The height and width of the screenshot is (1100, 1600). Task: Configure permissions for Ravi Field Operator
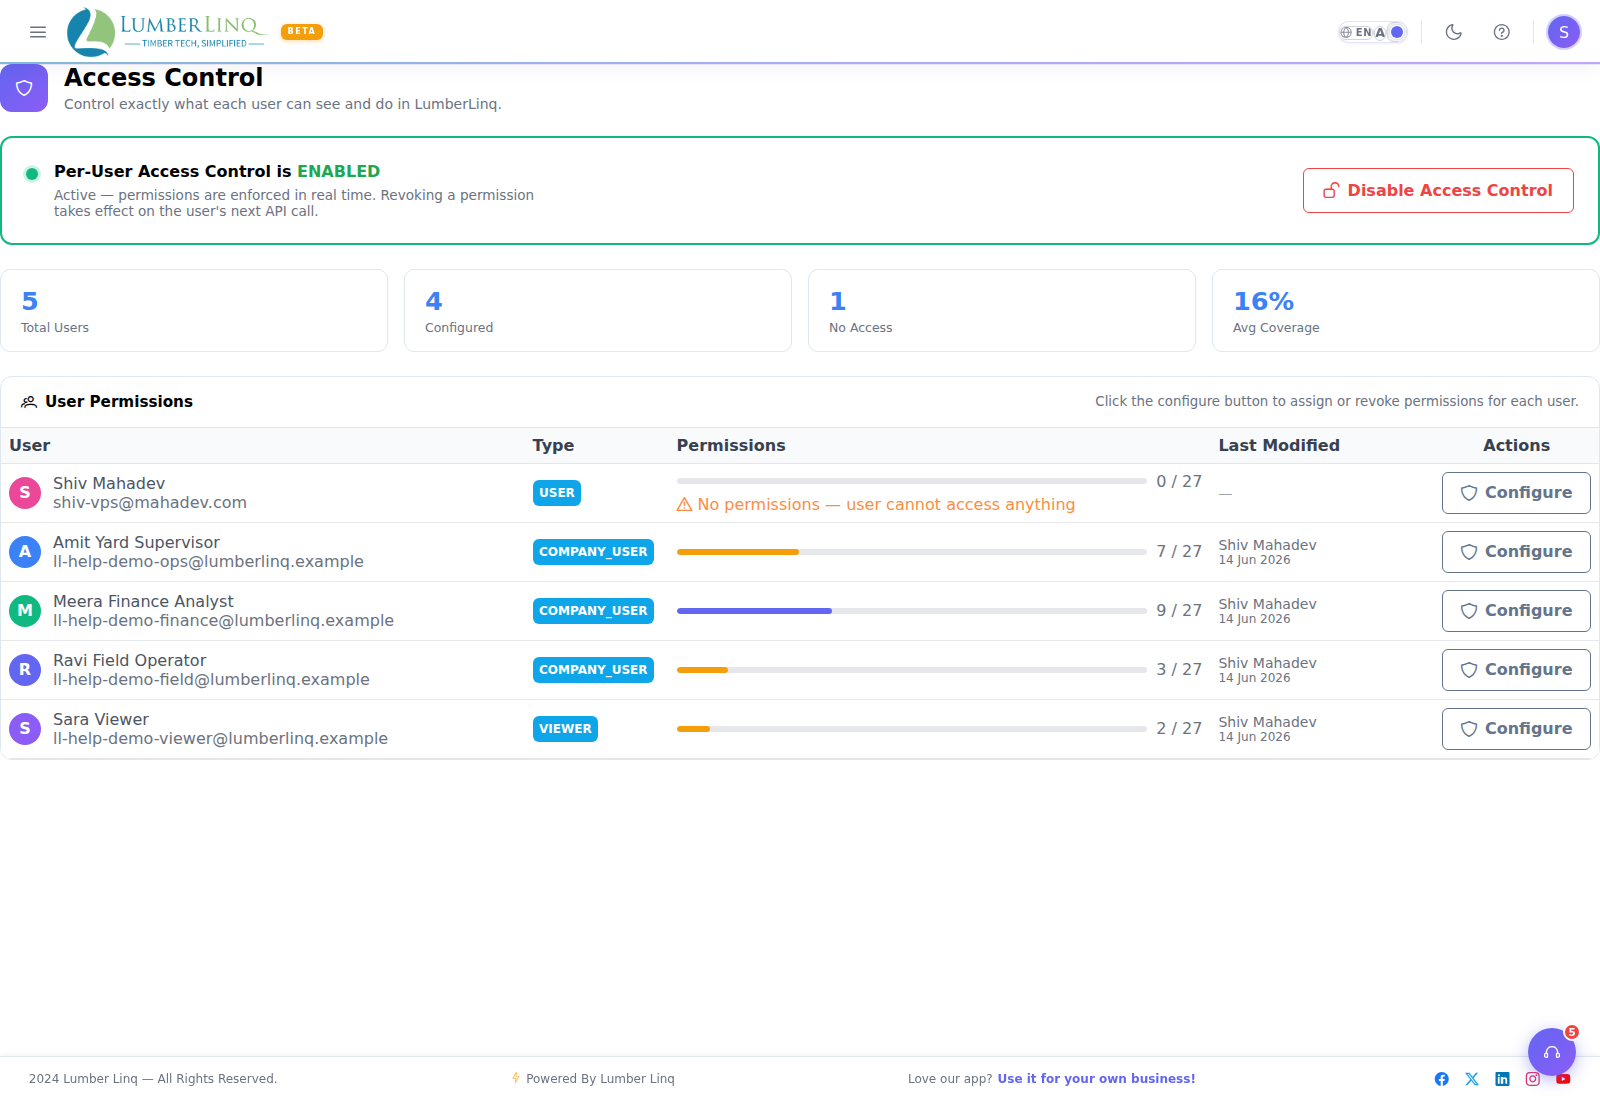point(1516,670)
